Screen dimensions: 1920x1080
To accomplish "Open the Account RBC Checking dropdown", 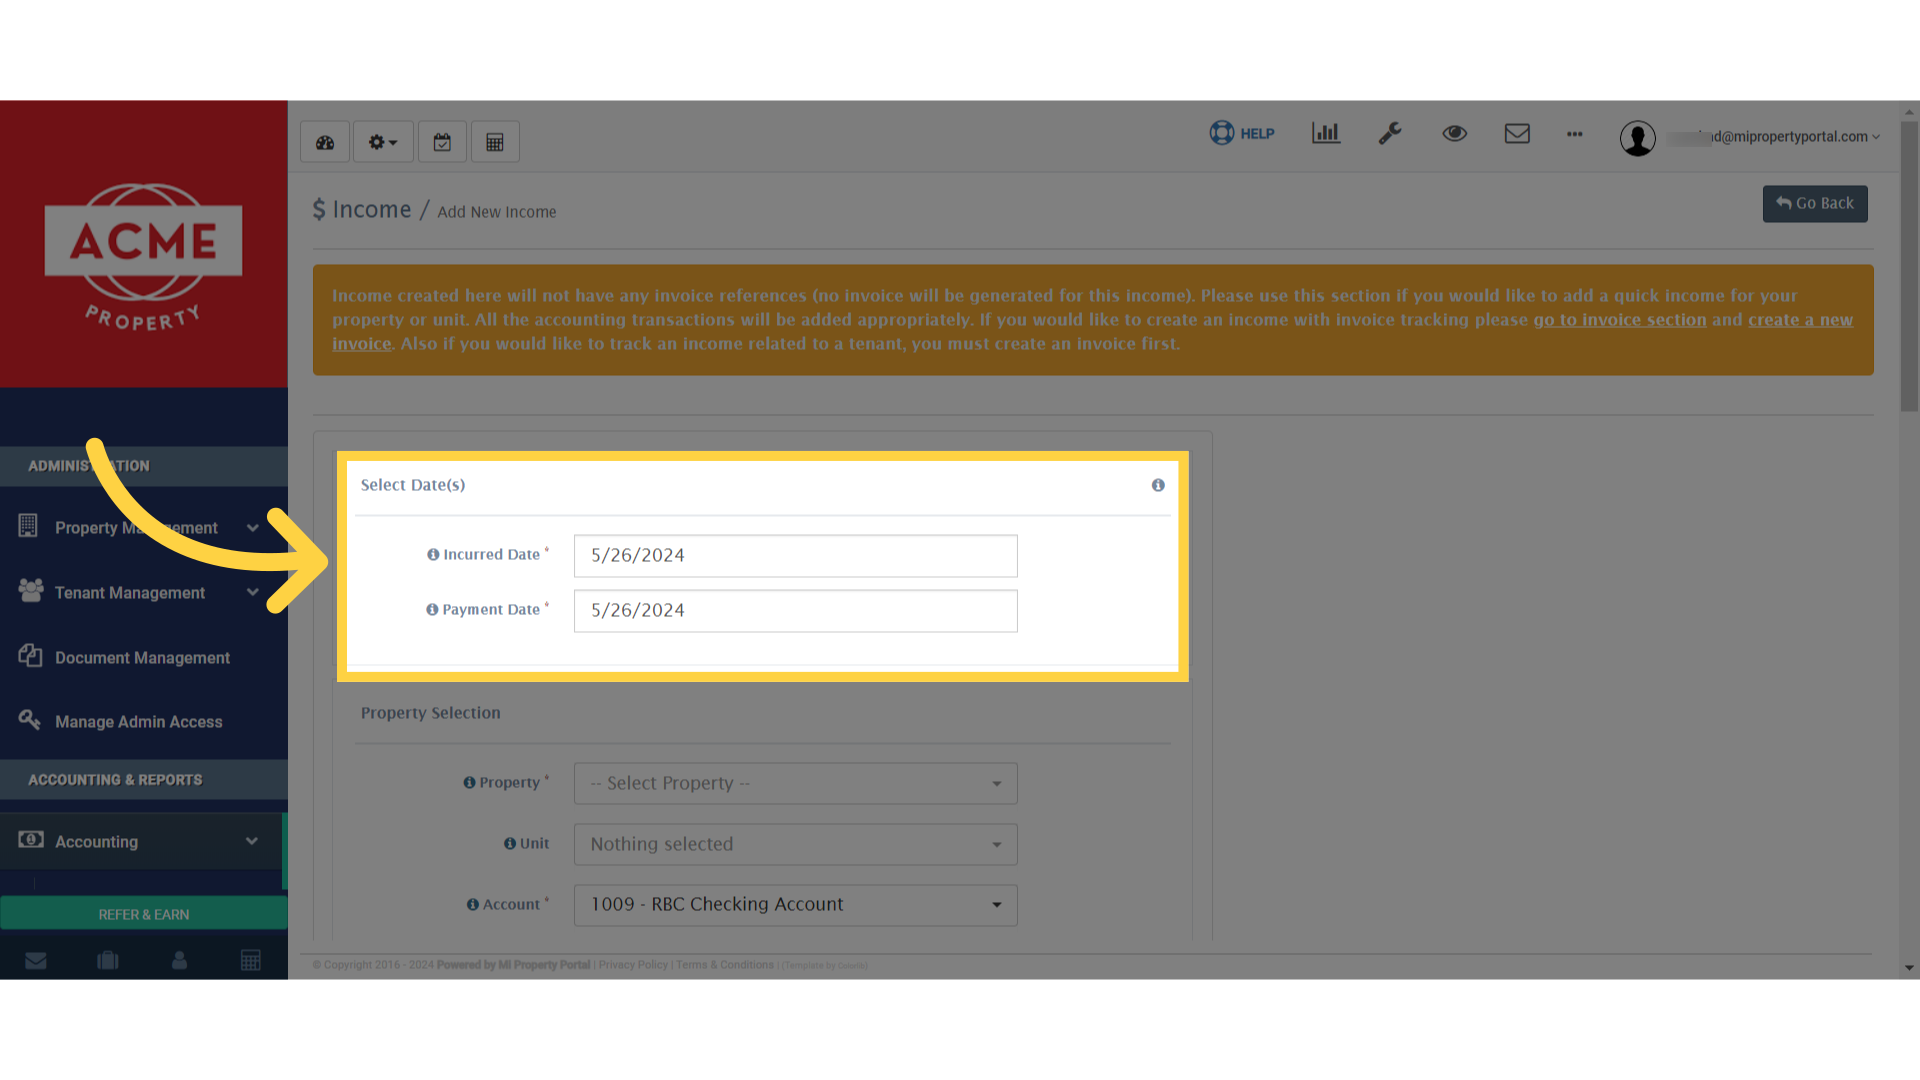I will point(796,905).
